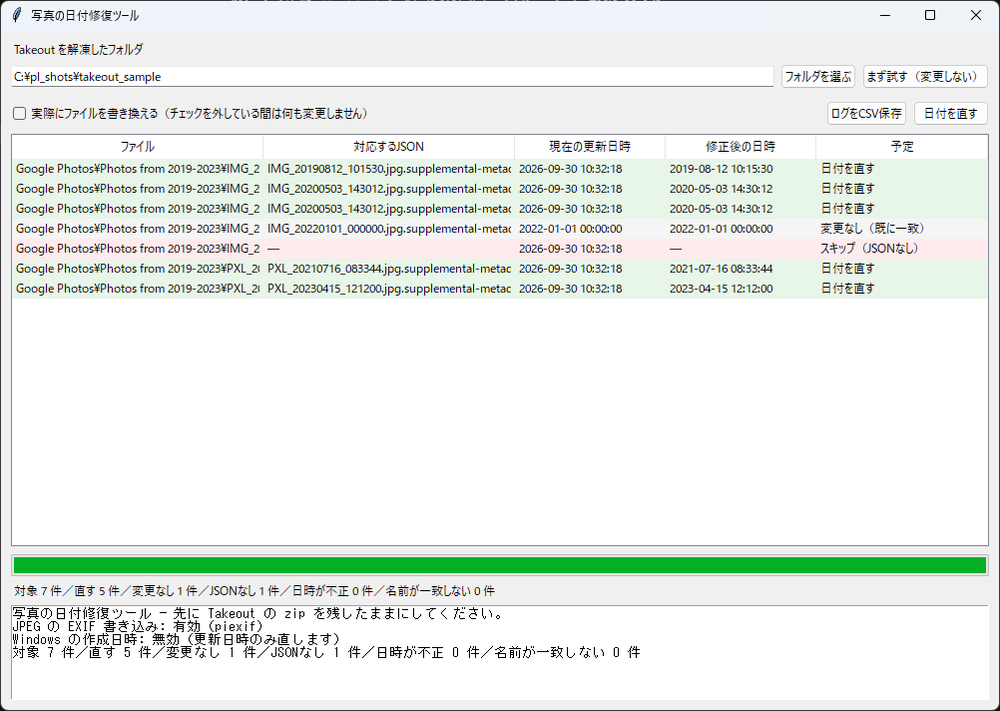The width and height of the screenshot is (1000, 711).
Task: Select the pink スキップ（JSONなし）row
Action: 500,249
